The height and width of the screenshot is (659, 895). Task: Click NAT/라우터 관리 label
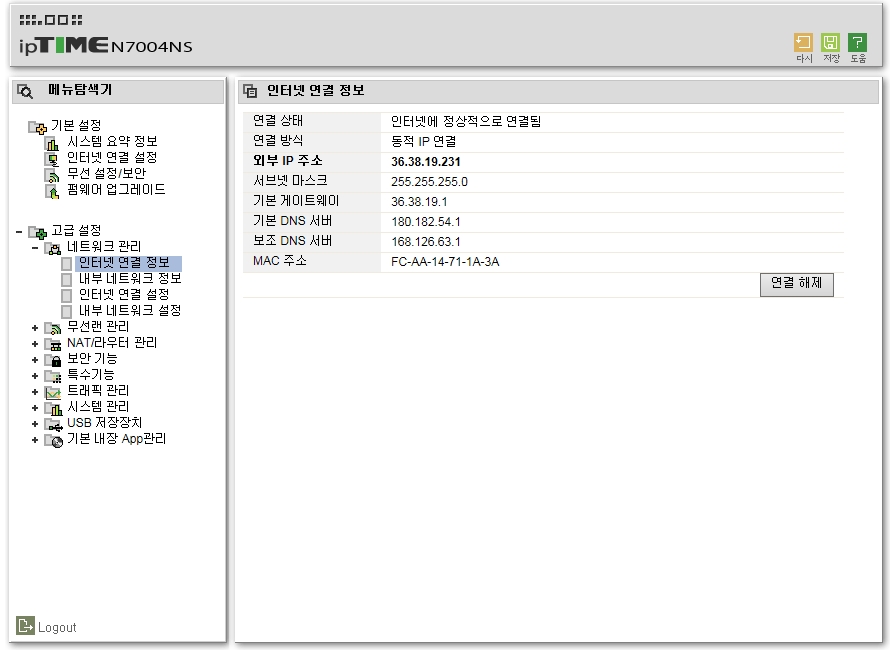[112, 342]
